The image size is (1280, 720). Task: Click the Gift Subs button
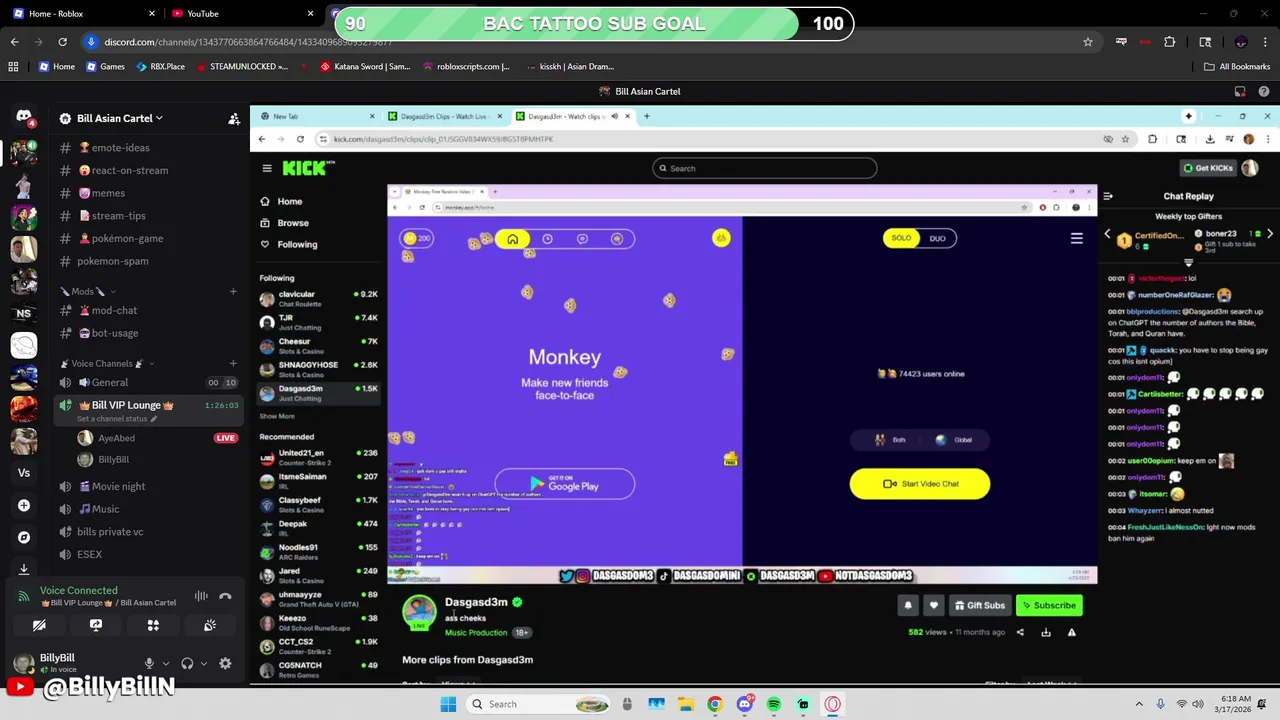point(980,605)
